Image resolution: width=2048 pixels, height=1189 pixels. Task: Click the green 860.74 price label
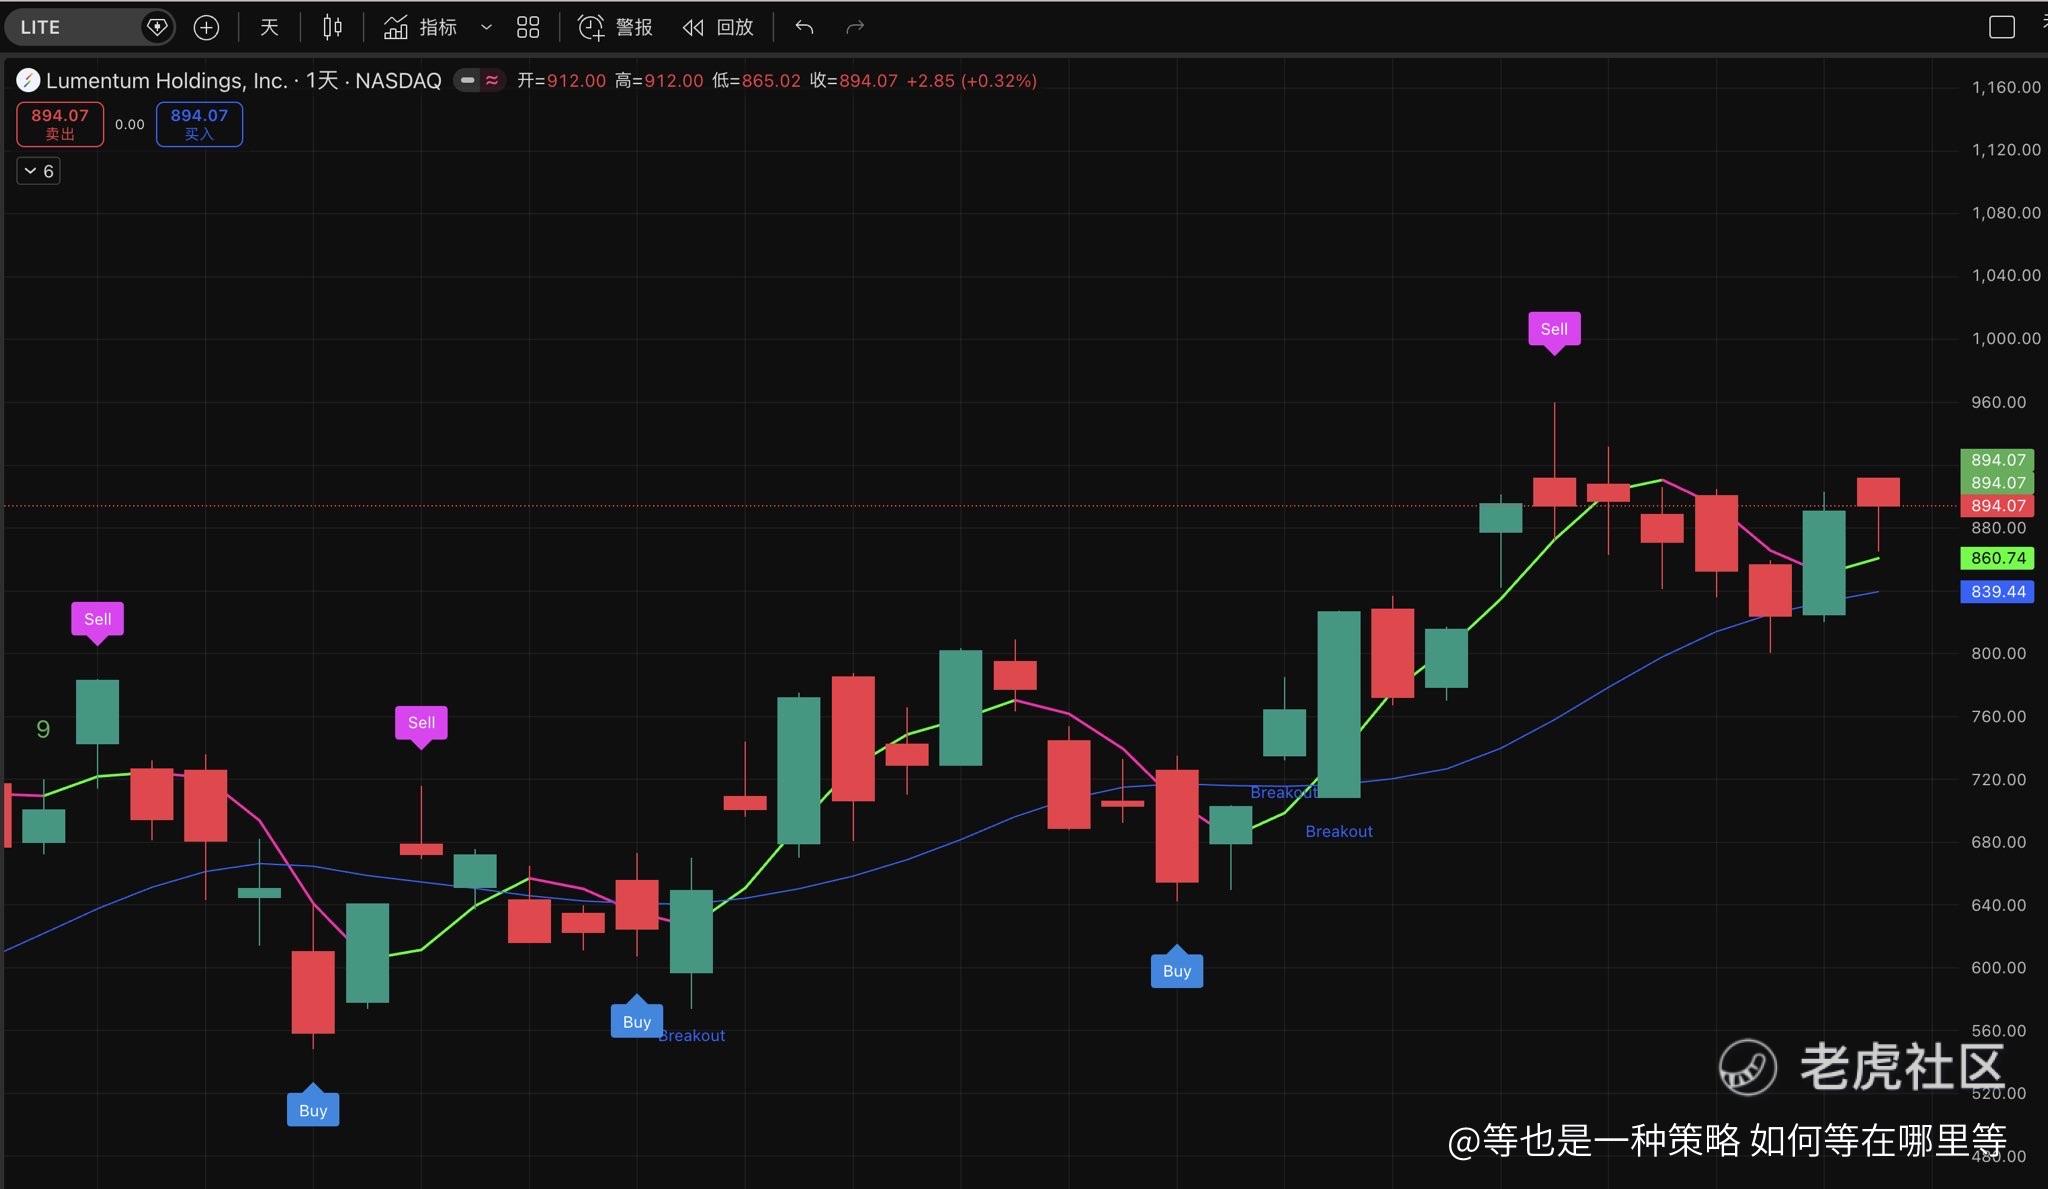point(1997,558)
